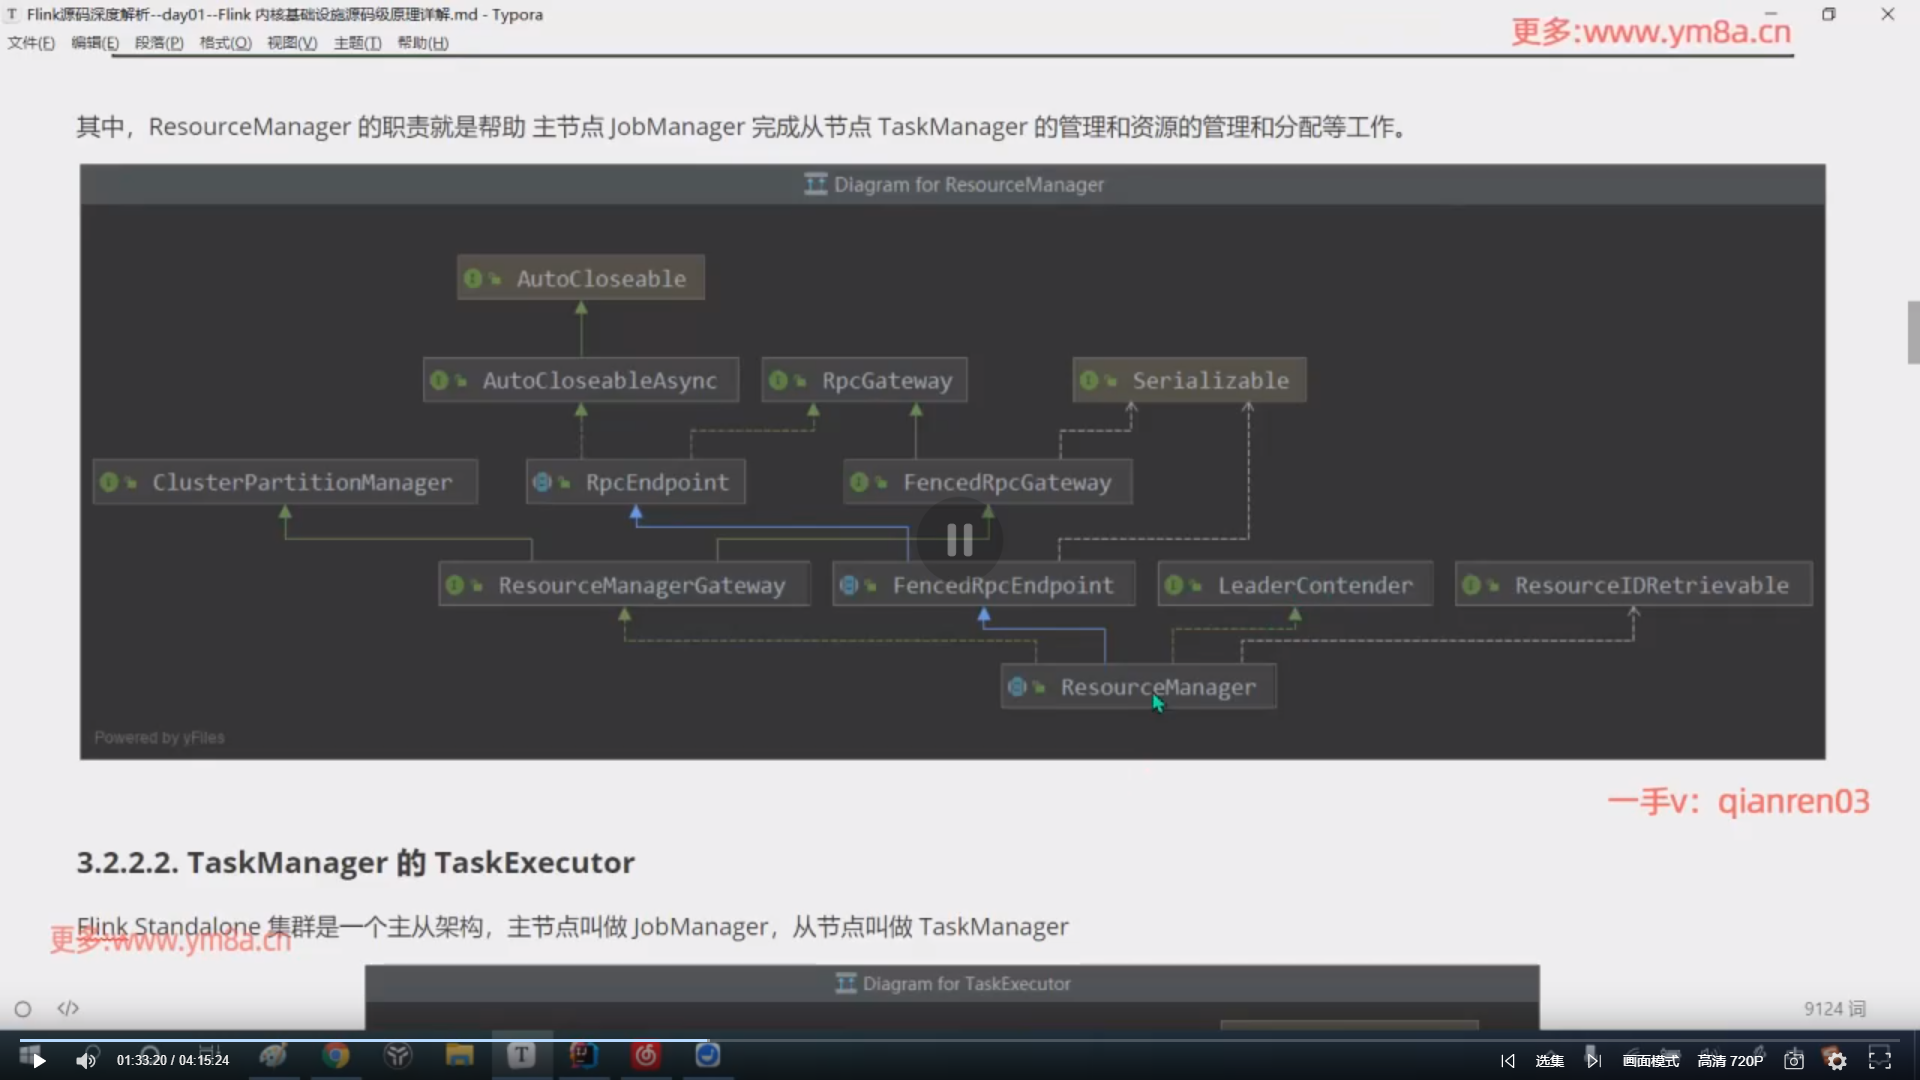This screenshot has width=1920, height=1080.
Task: Toggle sidebar circle icon at bottom left
Action: (x=23, y=1009)
